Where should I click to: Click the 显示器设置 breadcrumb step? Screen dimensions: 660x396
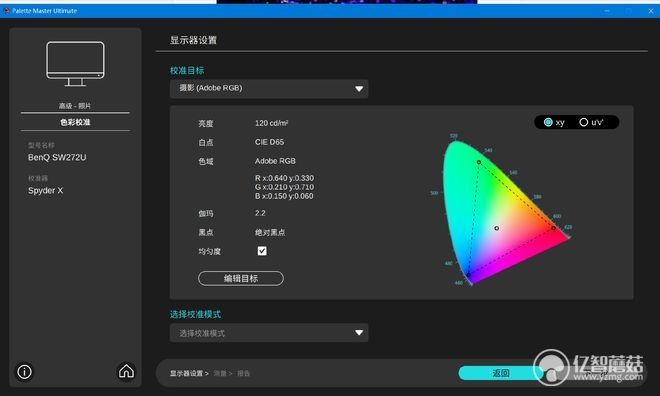[186, 373]
